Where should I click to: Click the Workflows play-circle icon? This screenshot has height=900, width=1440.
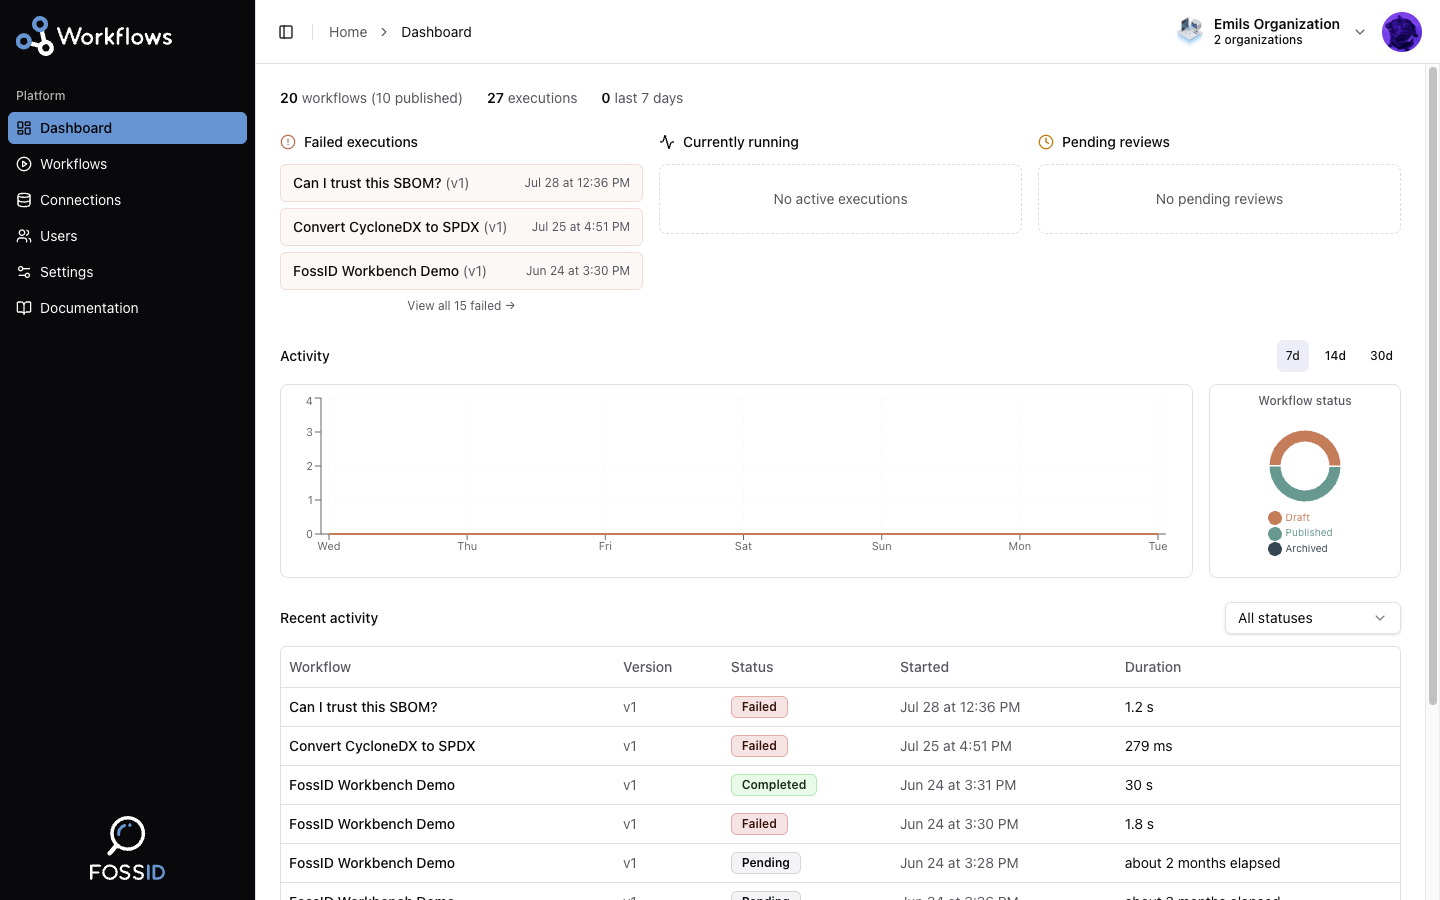tap(24, 164)
